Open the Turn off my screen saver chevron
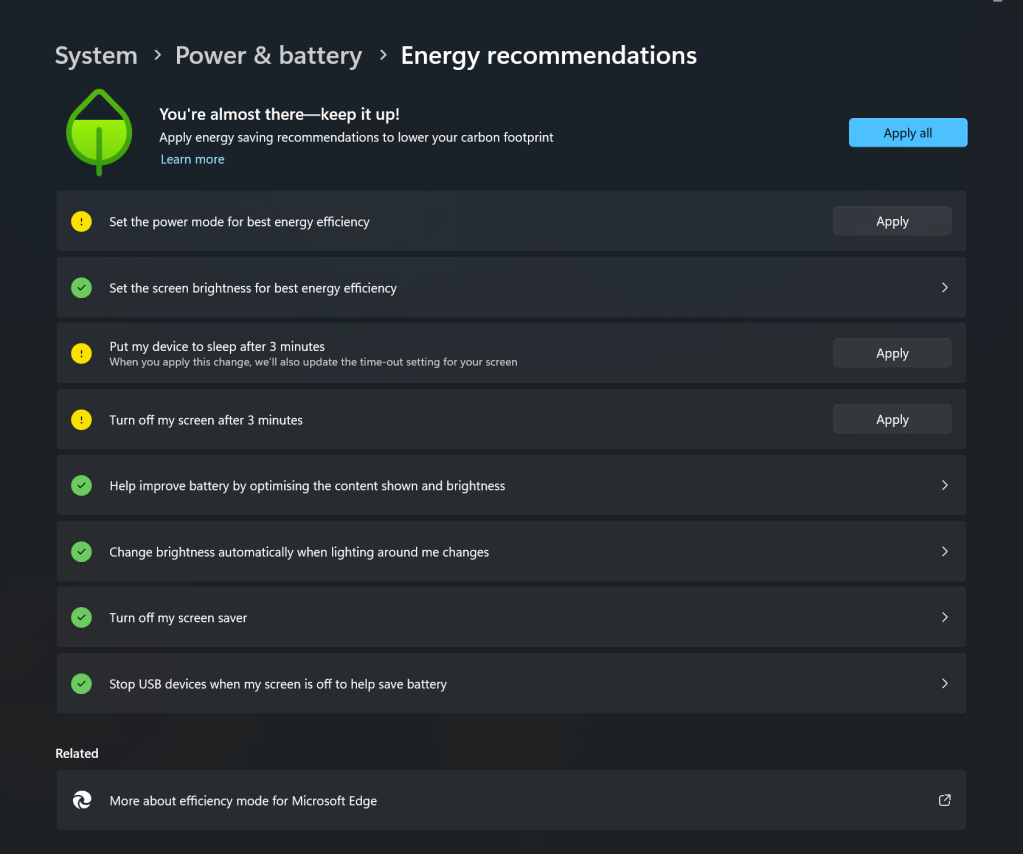This screenshot has height=854, width=1023. [944, 617]
